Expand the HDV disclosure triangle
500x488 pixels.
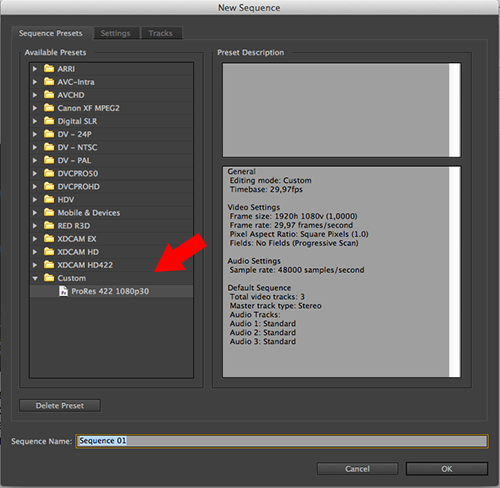coord(35,200)
